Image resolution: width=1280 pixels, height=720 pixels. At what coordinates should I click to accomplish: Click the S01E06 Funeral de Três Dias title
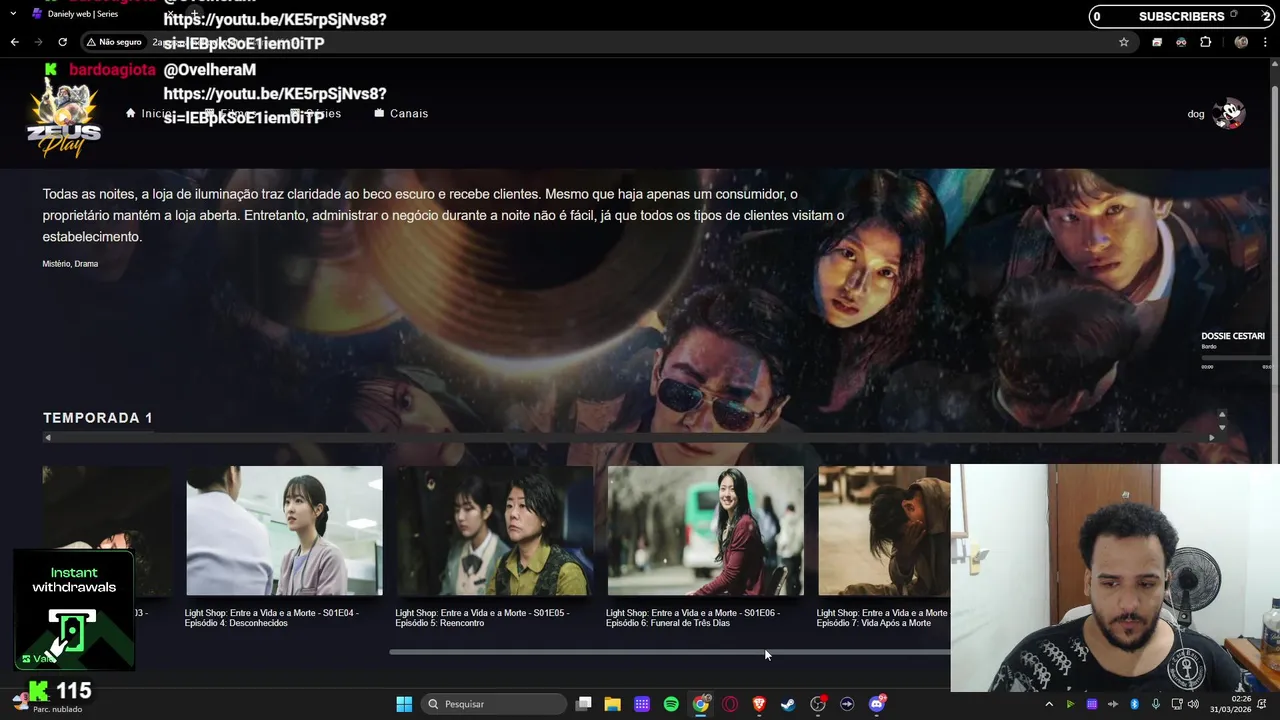pos(693,618)
